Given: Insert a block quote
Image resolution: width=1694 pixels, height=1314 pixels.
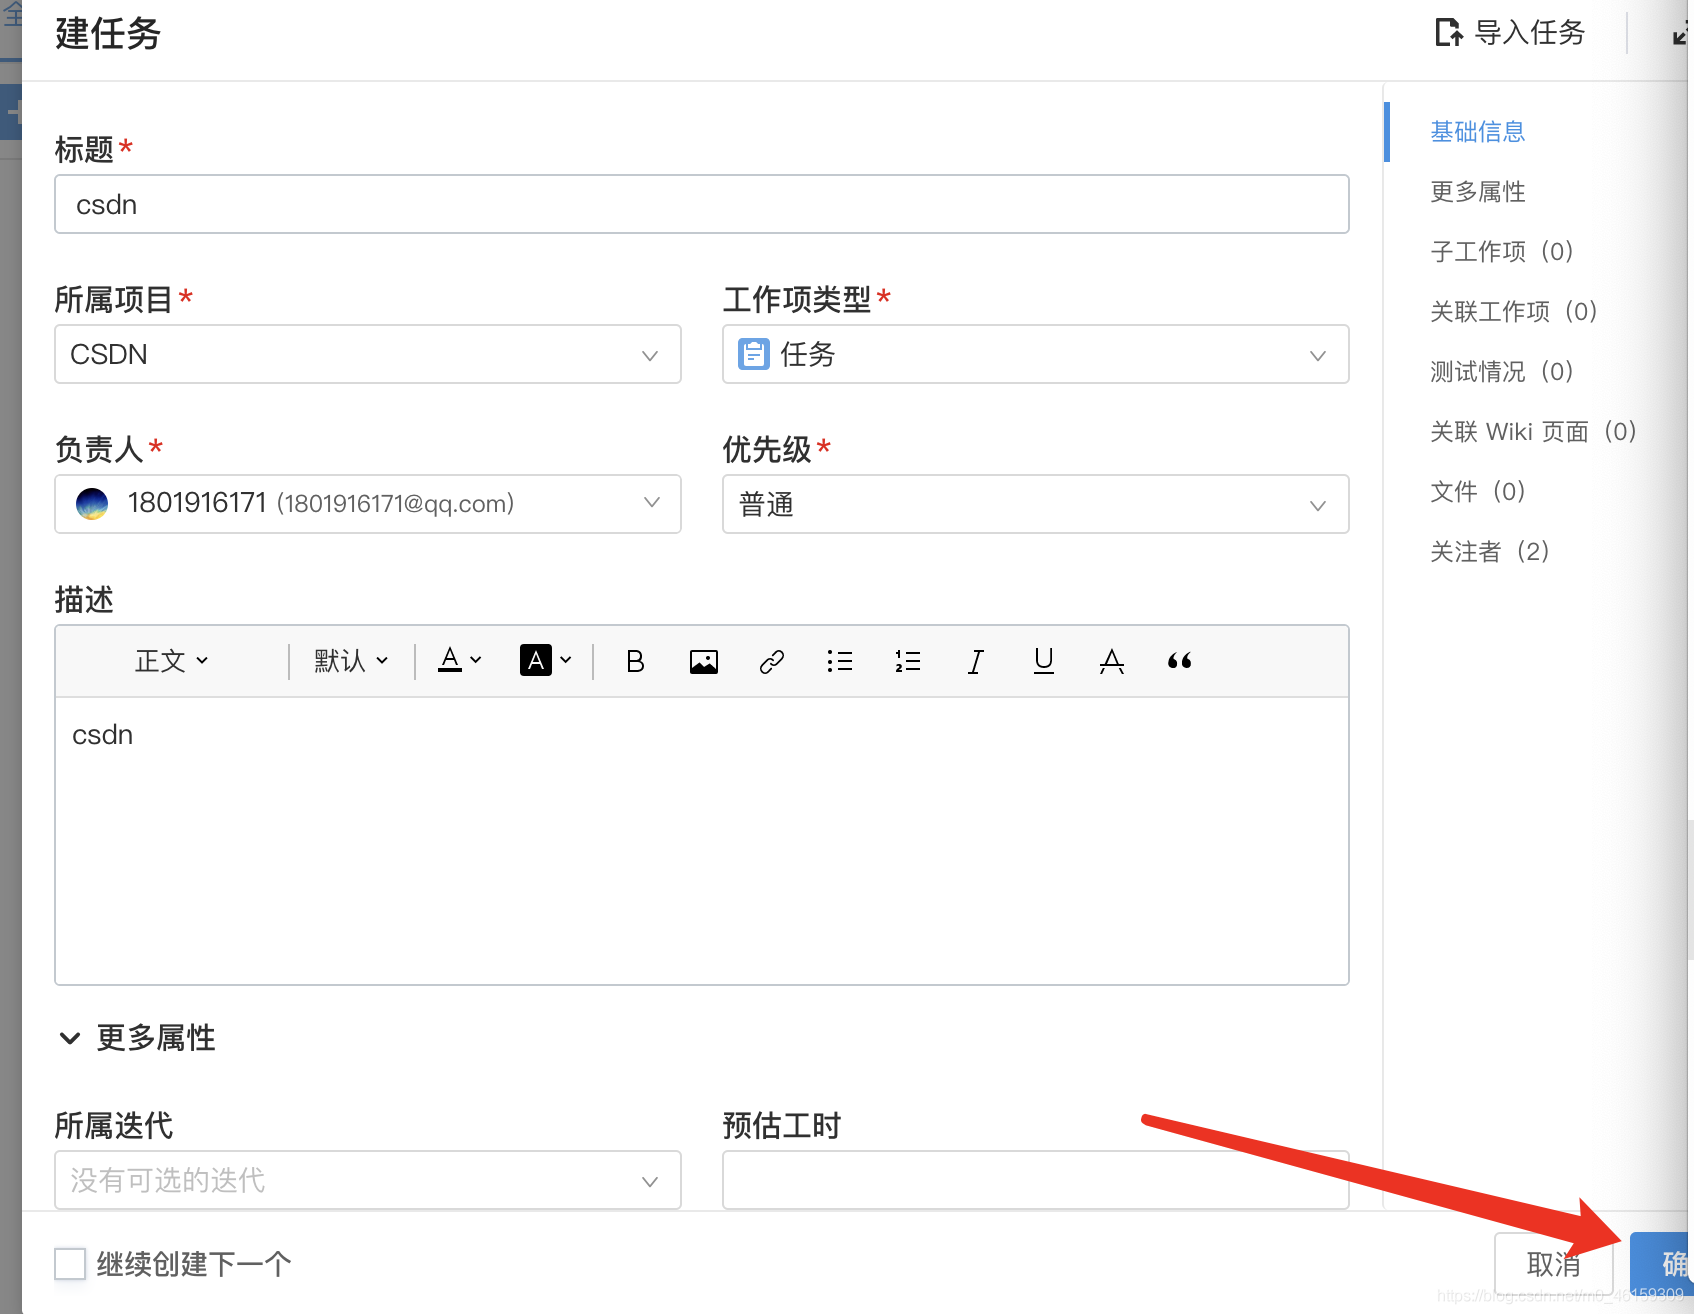Looking at the screenshot, I should coord(1180,661).
